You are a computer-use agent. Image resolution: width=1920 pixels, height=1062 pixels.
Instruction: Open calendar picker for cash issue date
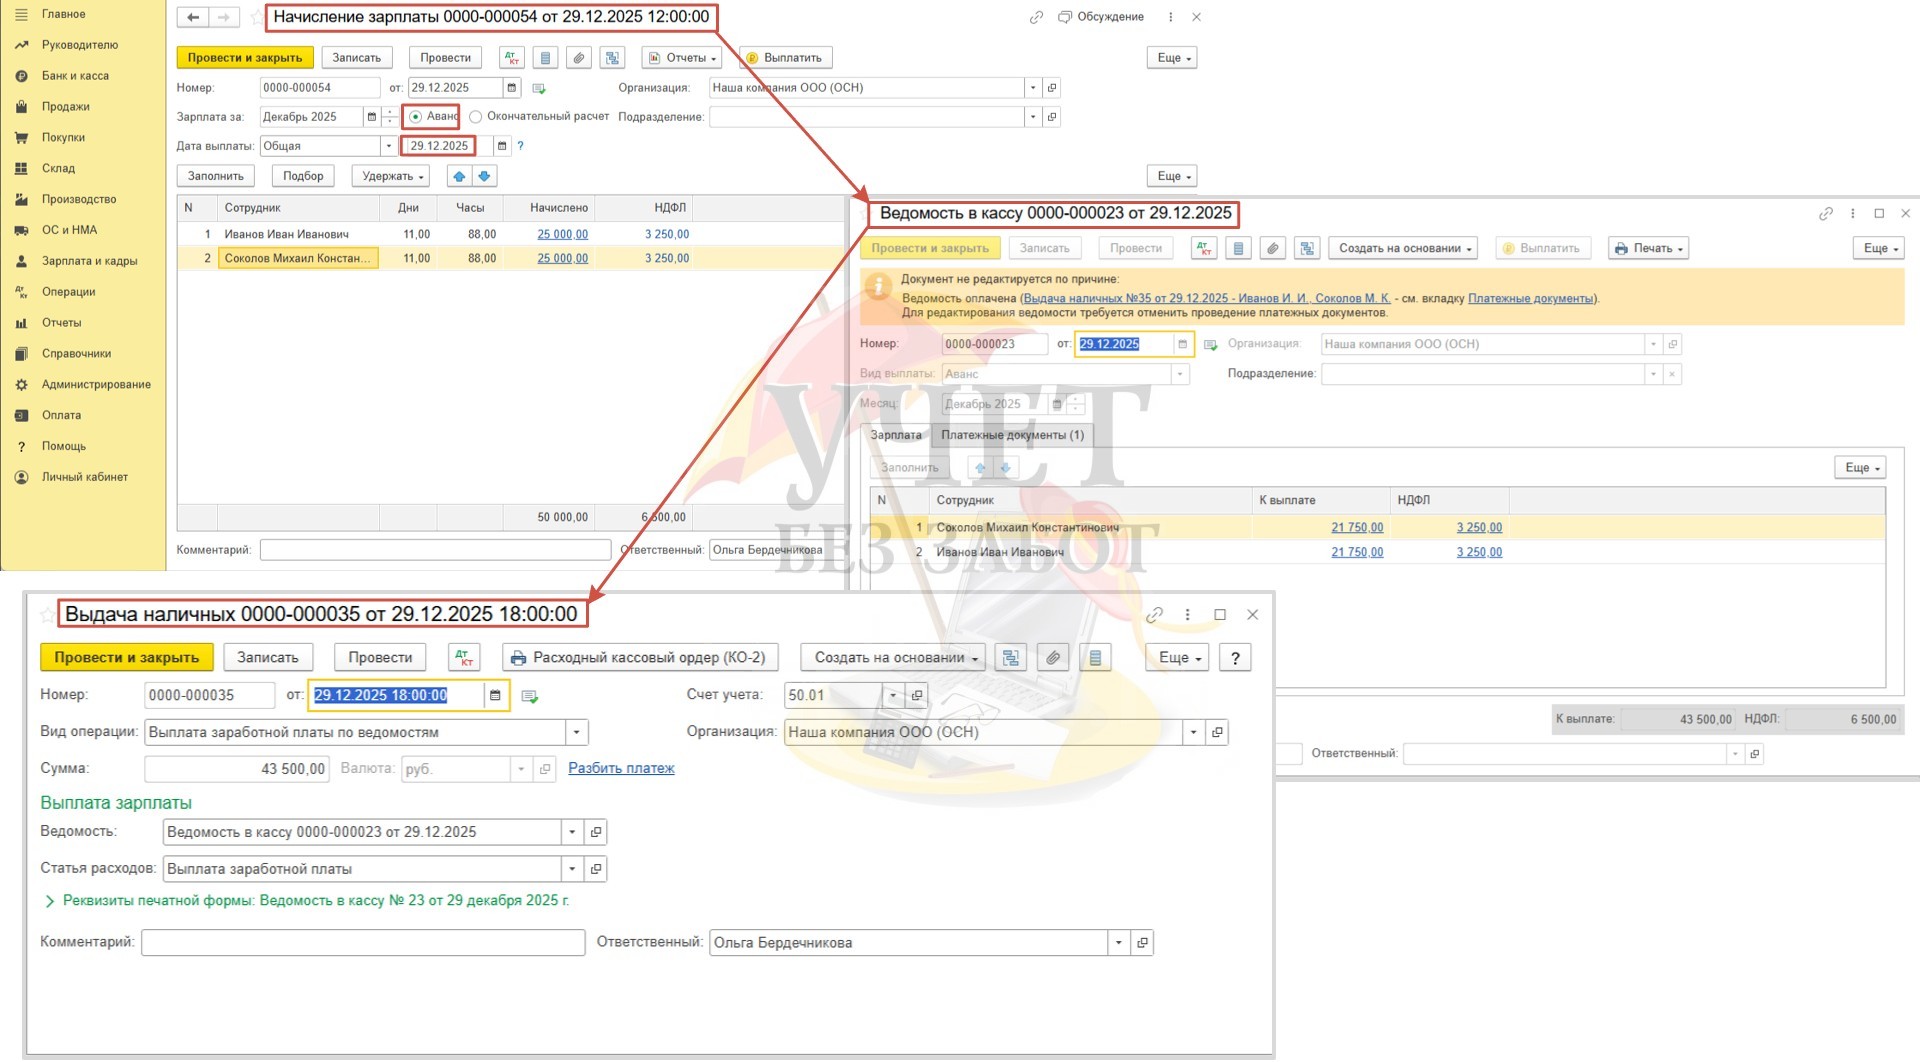tap(495, 695)
